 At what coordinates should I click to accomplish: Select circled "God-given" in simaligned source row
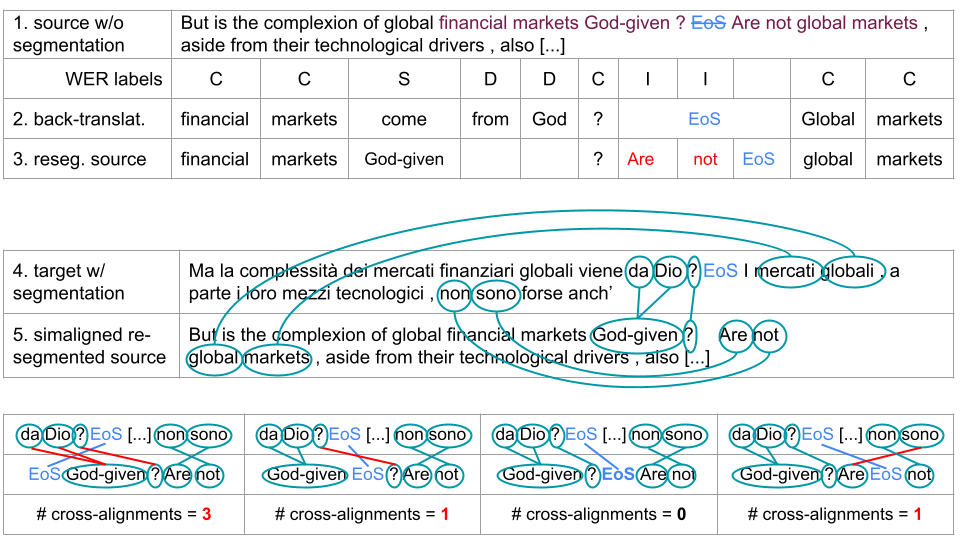tap(636, 335)
